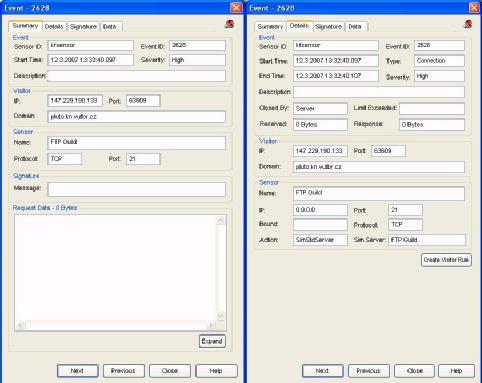The image size is (482, 383).
Task: Switch to Data tab in left Event window
Action: pos(110,27)
